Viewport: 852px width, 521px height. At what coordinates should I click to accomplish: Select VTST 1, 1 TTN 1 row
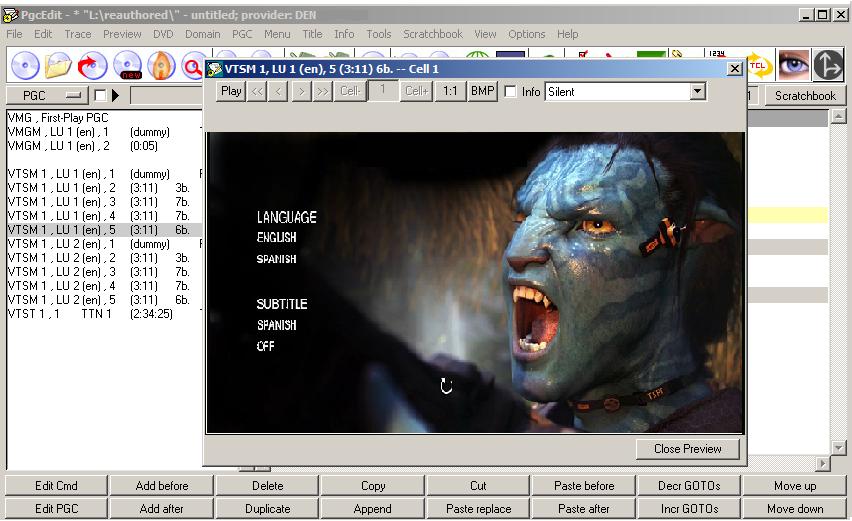click(x=104, y=314)
